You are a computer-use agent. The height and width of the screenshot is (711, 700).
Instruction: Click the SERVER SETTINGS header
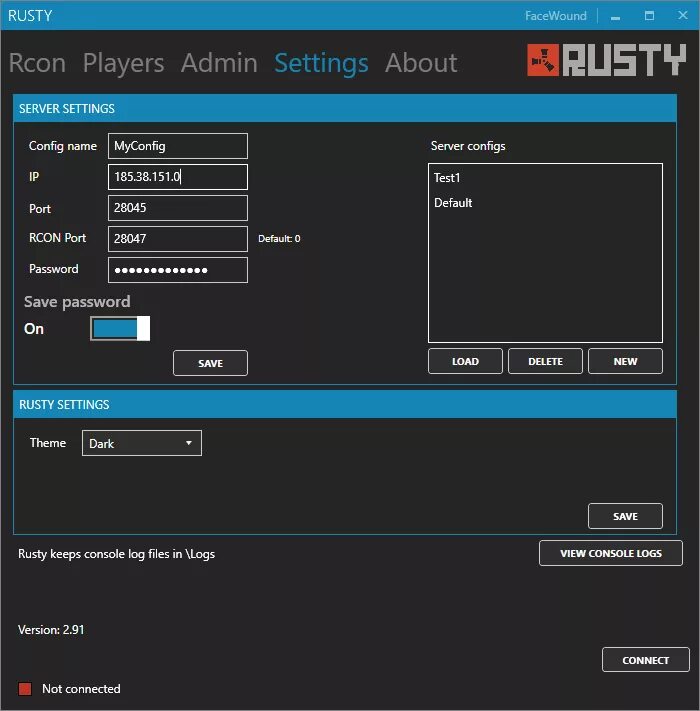[345, 109]
